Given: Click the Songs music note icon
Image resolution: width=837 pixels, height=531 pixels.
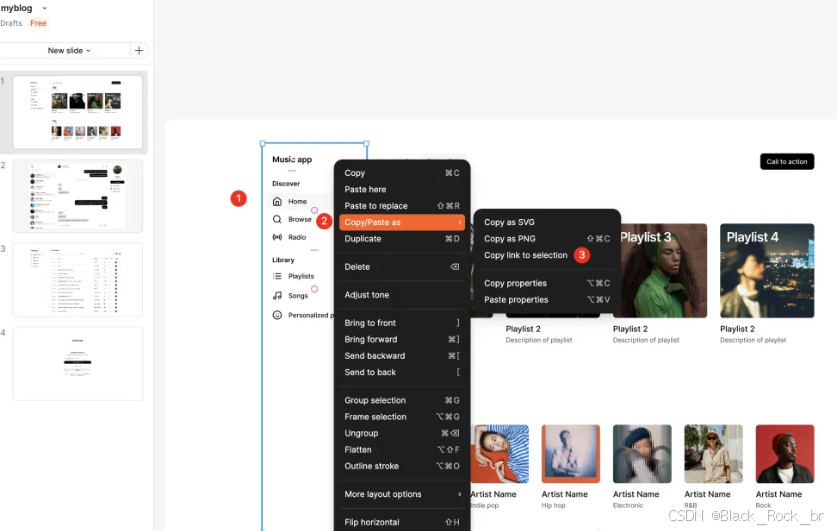Looking at the screenshot, I should [x=277, y=295].
